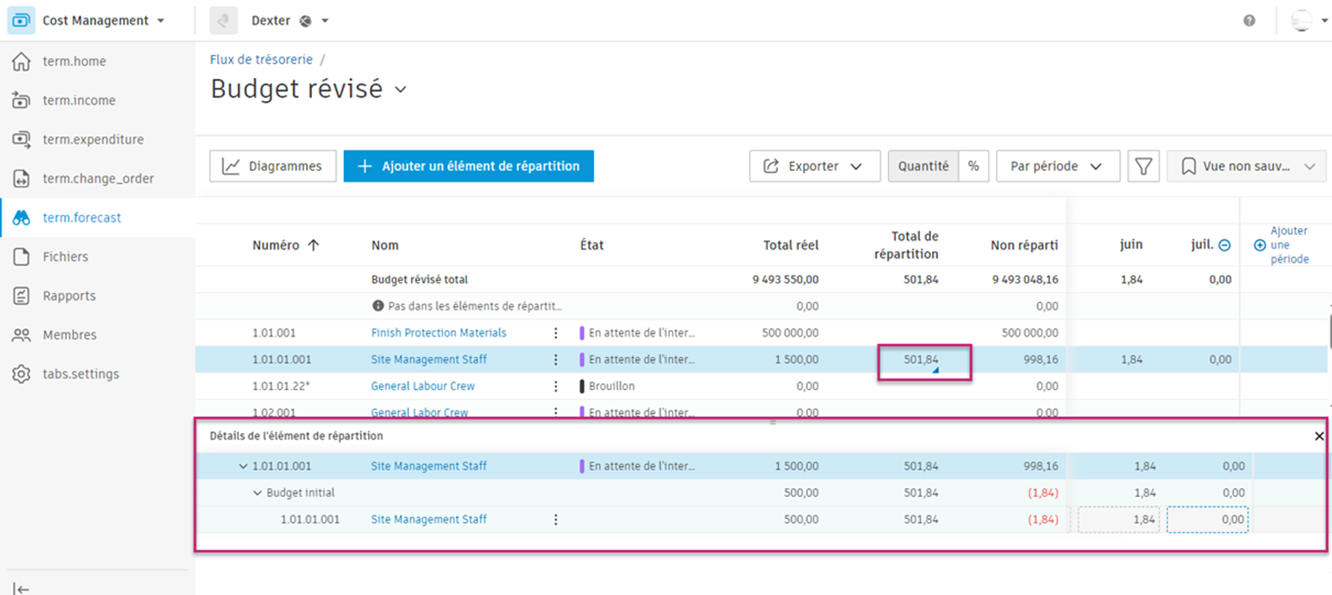Switch to Quantité display mode

click(923, 166)
